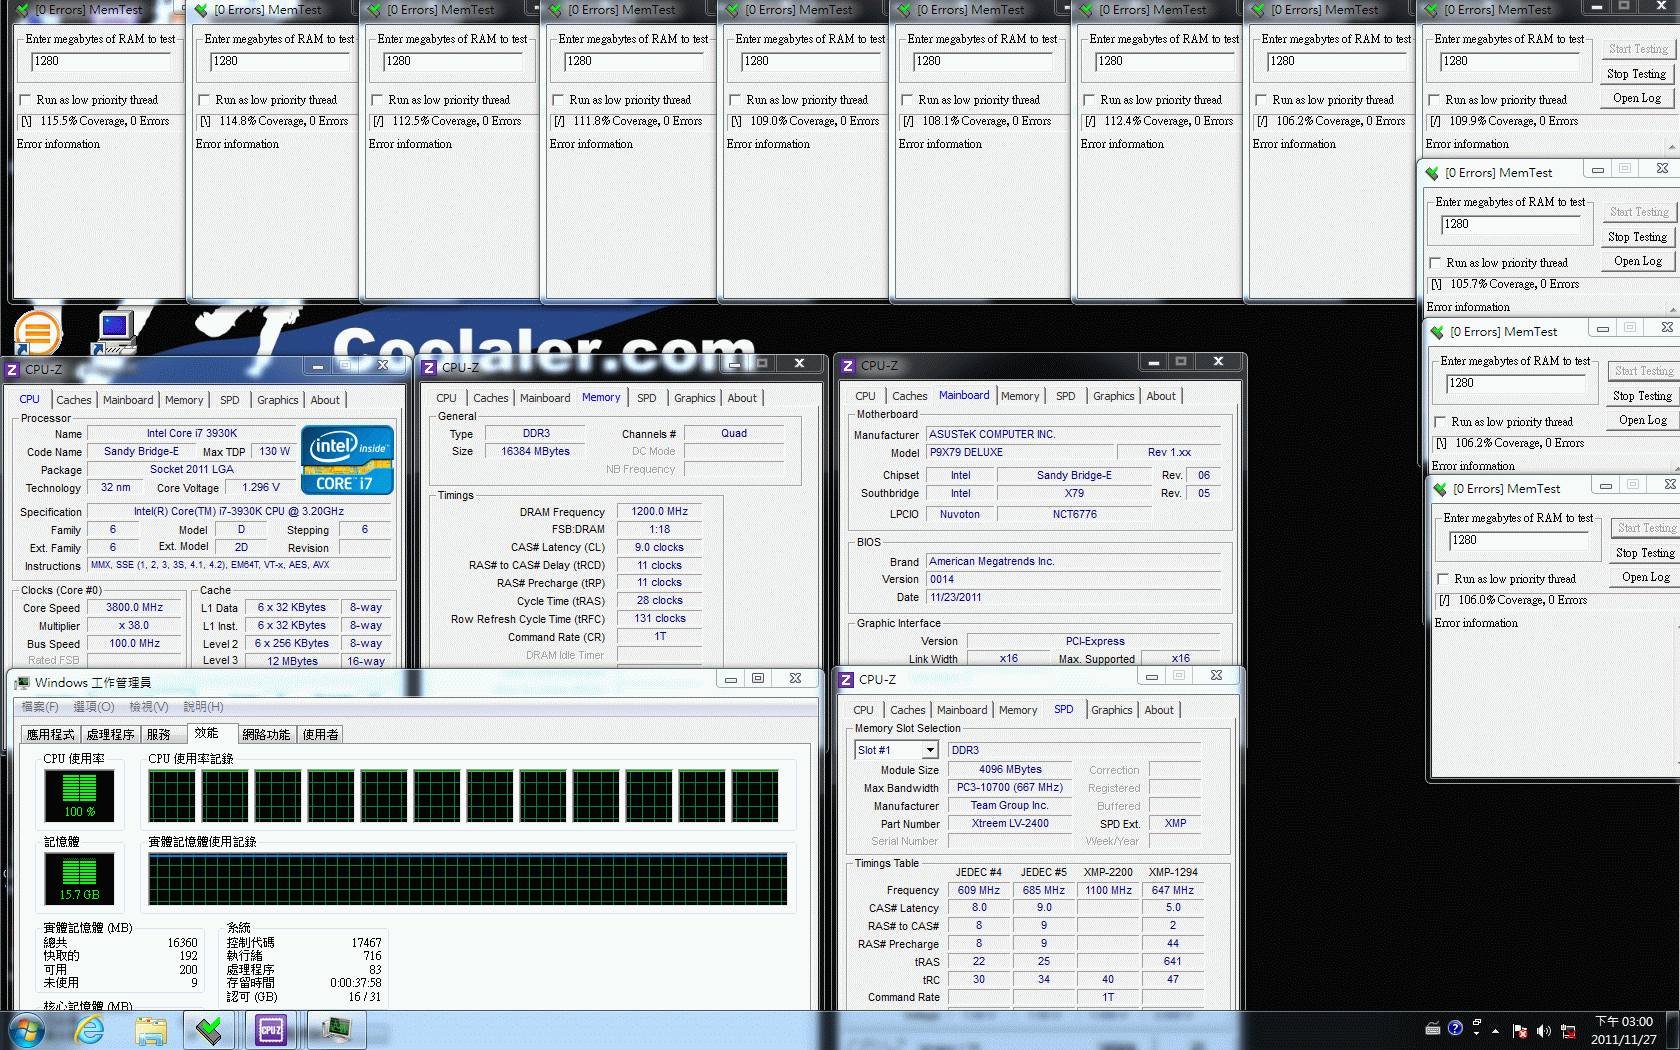Click title icon of CPU-Z SPD window
This screenshot has width=1680, height=1050.
click(x=846, y=679)
